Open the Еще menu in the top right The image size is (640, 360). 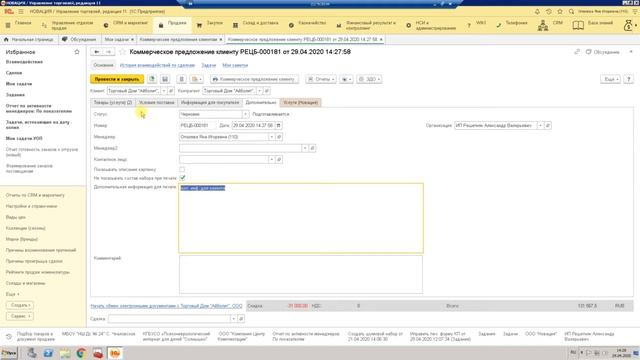610,79
